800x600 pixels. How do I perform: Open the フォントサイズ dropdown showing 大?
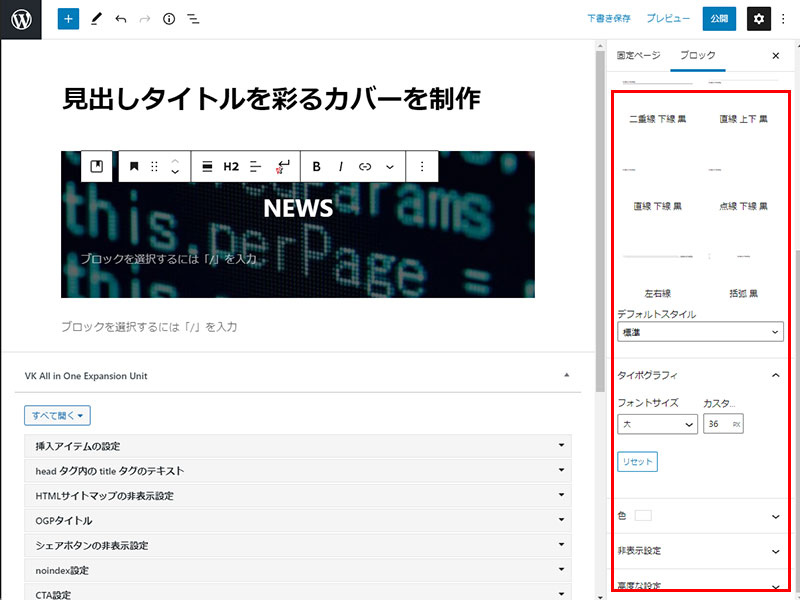[657, 424]
